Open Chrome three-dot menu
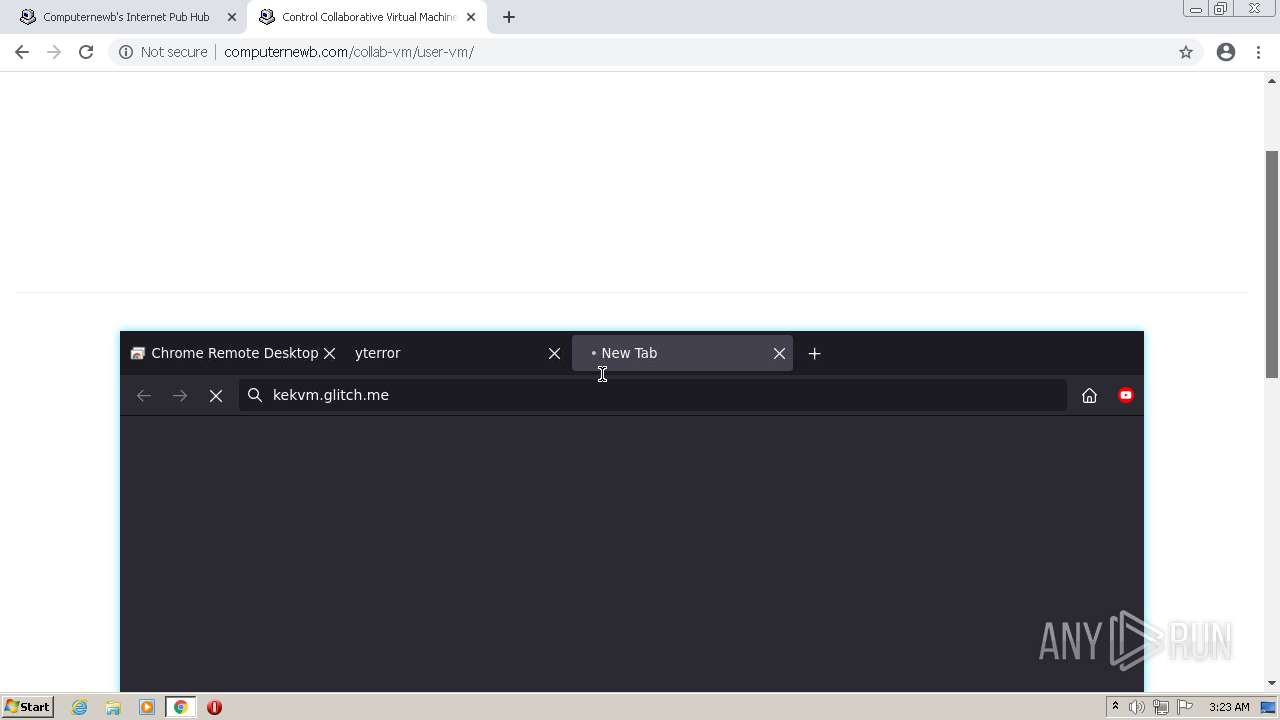Image resolution: width=1280 pixels, height=720 pixels. [1259, 52]
